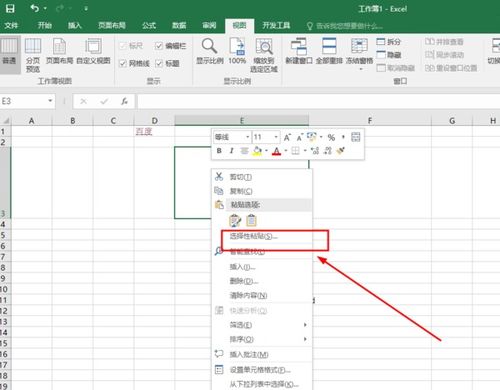Click into the formula bar input
Viewport: 500px width, 390px height.
click(318, 101)
